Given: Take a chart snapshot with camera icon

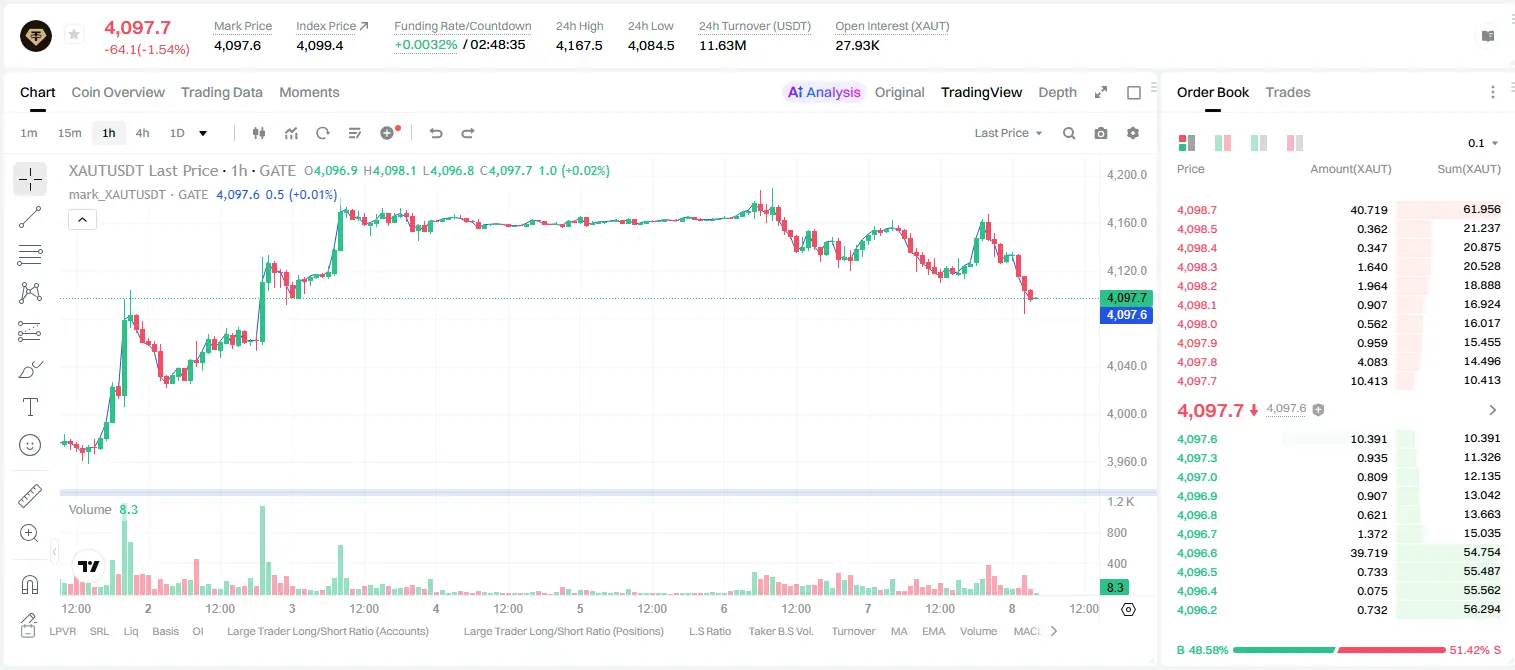Looking at the screenshot, I should [1101, 133].
